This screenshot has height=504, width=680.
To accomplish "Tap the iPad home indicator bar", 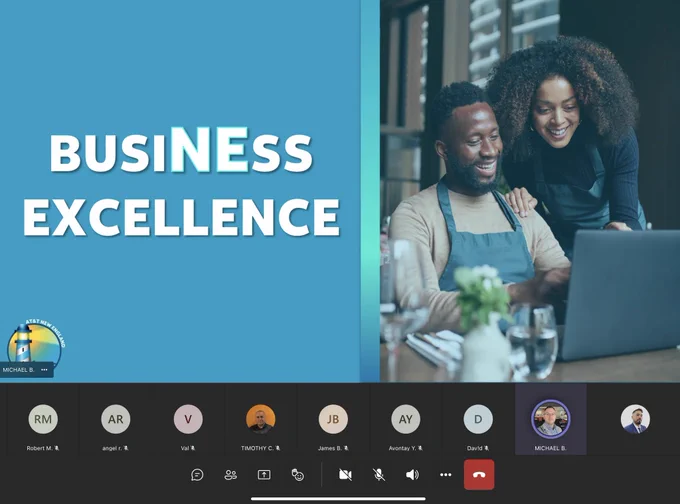I will coord(338,499).
